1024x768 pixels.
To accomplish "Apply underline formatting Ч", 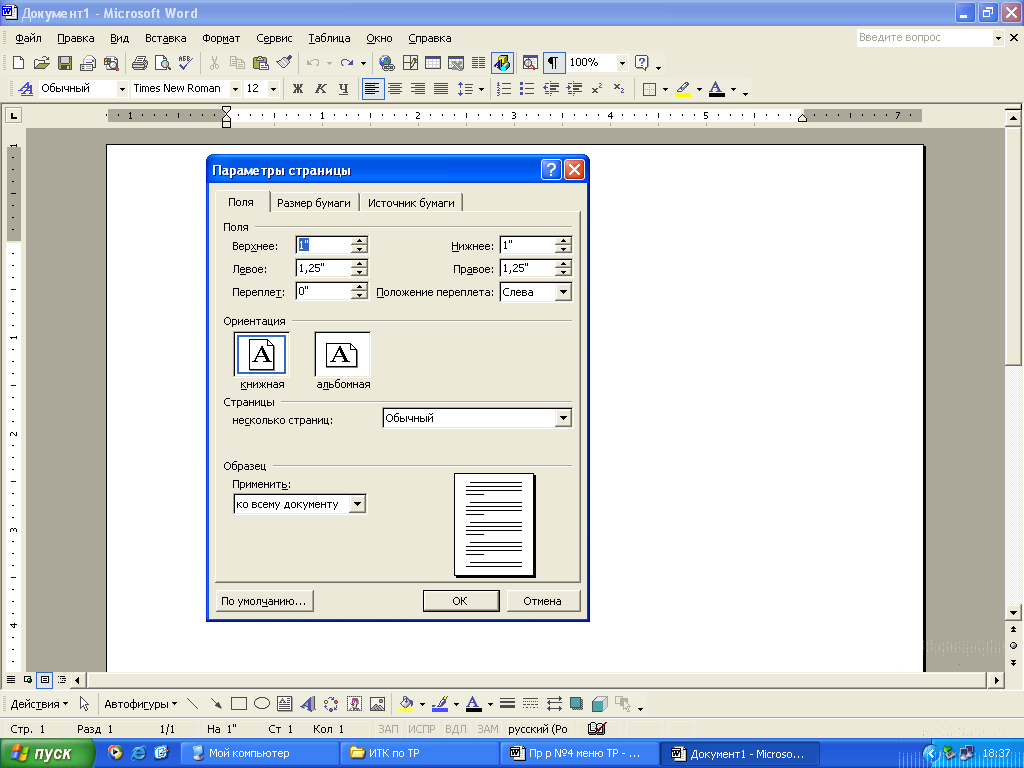I will (344, 89).
